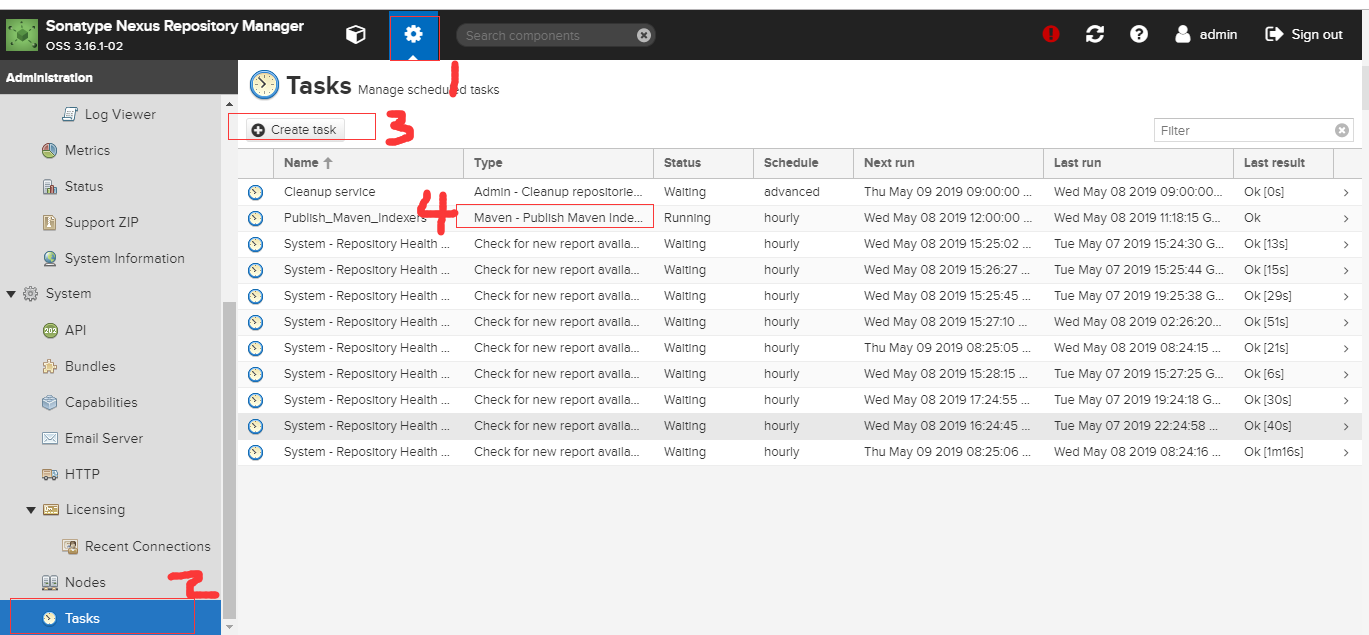Sort by the Type column header
This screenshot has height=635, width=1369.
click(x=558, y=163)
